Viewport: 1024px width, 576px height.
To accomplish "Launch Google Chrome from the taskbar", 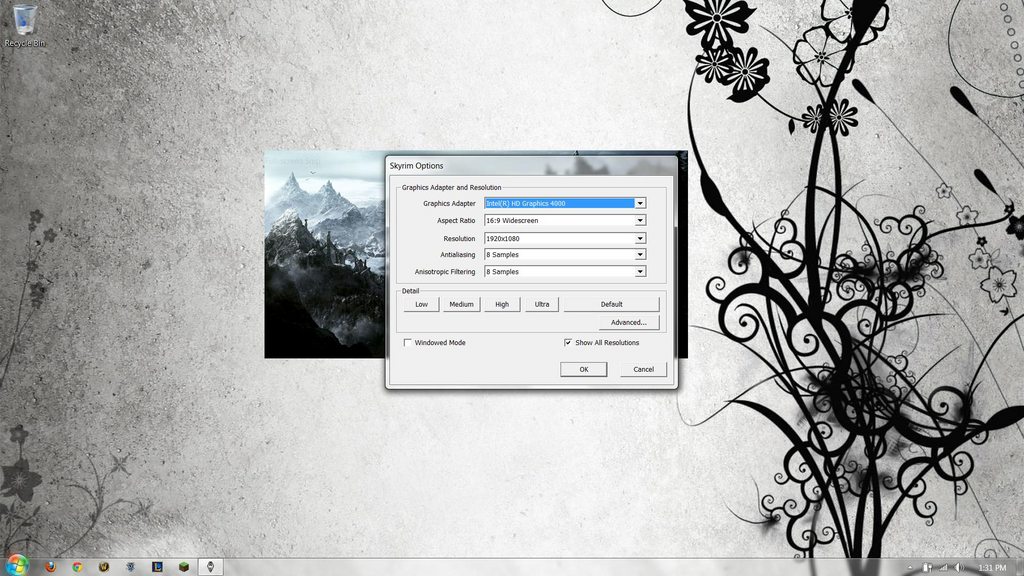I will pos(77,567).
